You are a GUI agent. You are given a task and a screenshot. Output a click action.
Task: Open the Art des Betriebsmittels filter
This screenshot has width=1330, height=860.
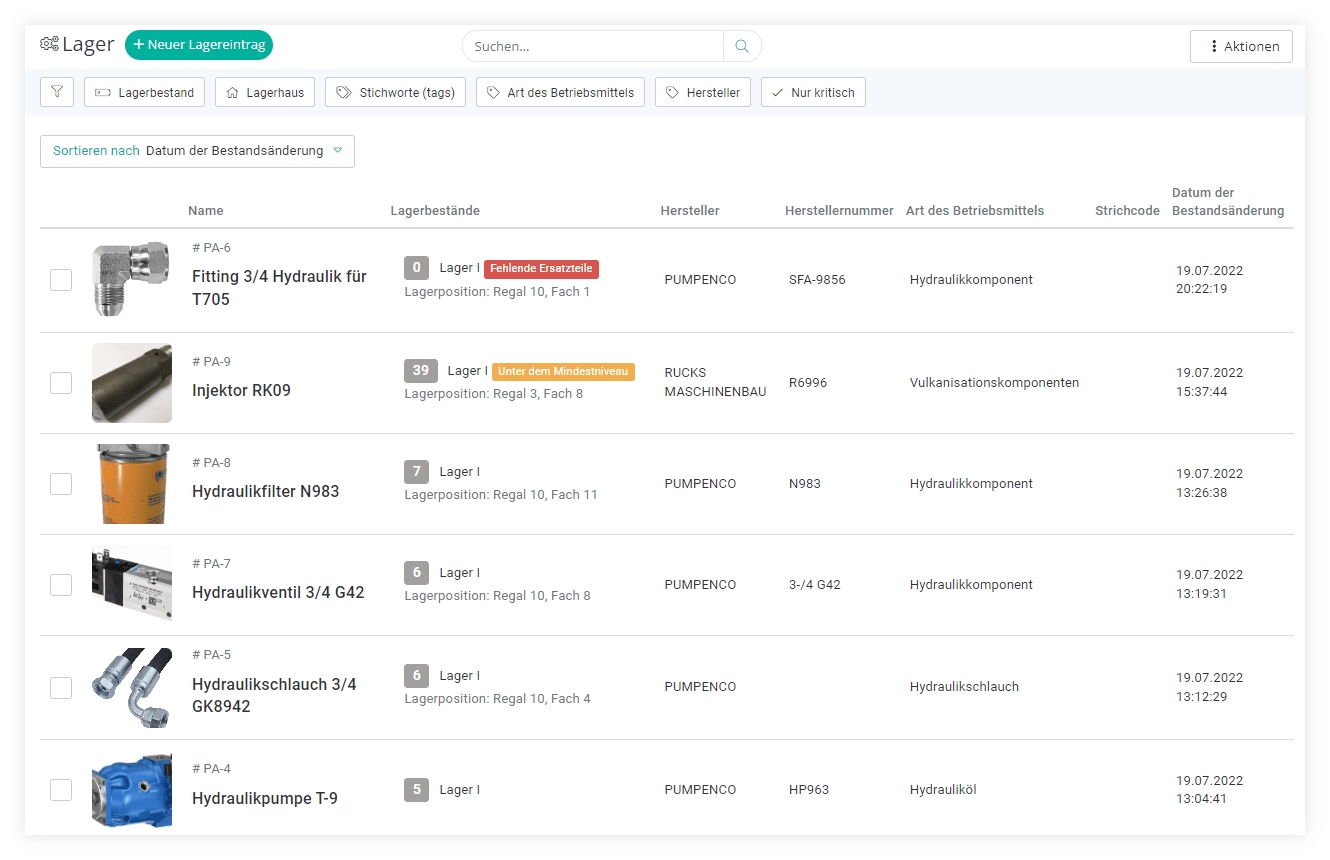560,92
